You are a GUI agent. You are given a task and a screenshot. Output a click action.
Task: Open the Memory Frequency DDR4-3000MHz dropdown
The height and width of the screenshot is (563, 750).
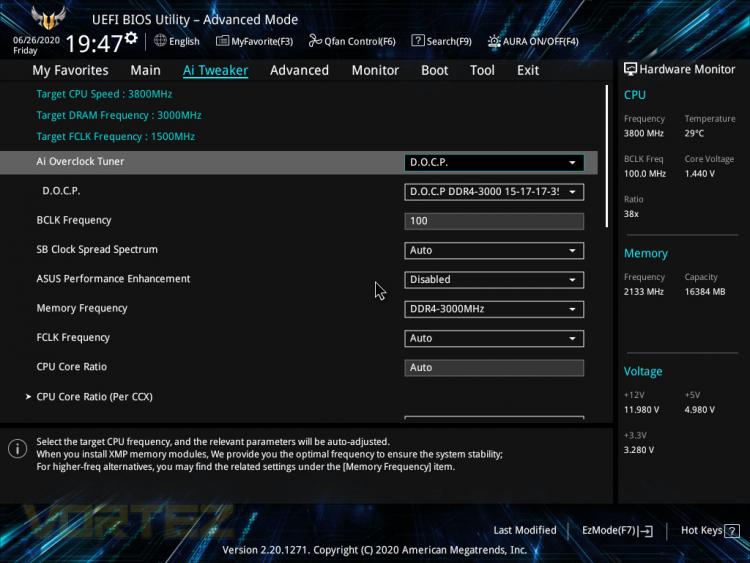pyautogui.click(x=494, y=309)
